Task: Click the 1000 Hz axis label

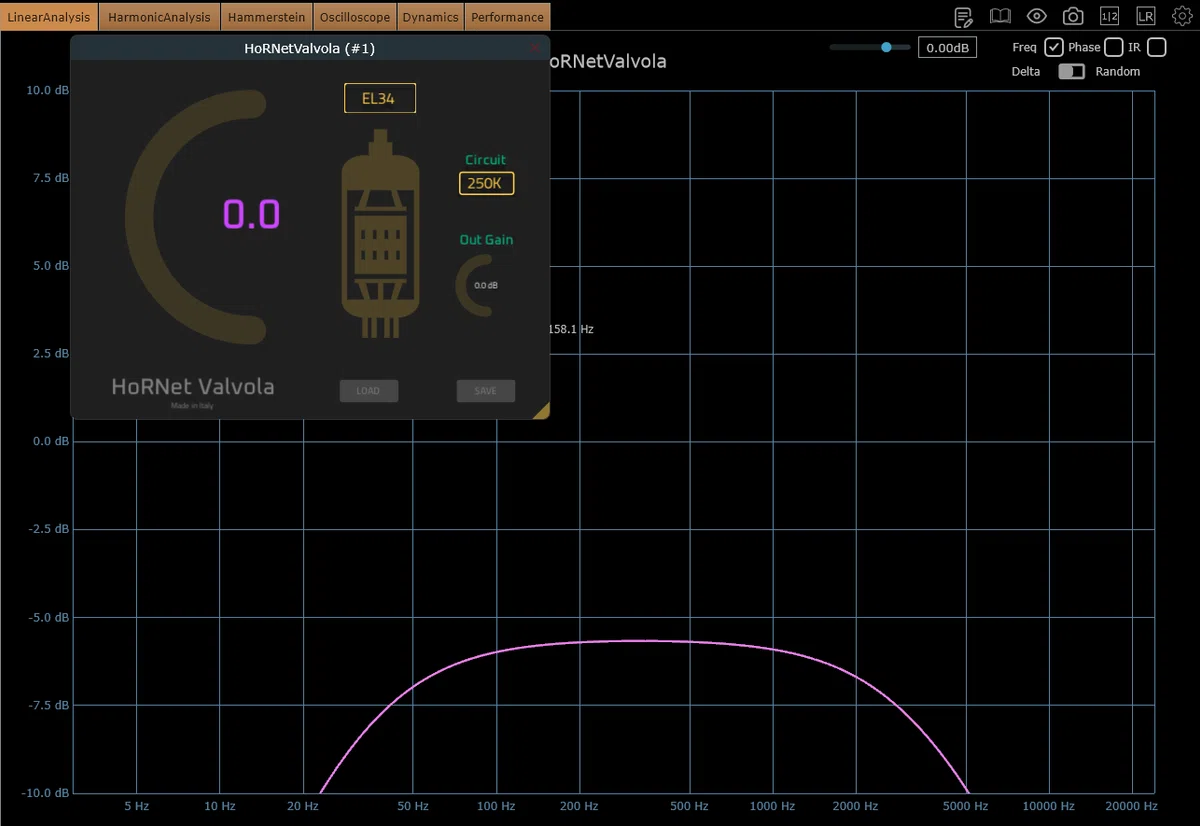Action: [772, 806]
